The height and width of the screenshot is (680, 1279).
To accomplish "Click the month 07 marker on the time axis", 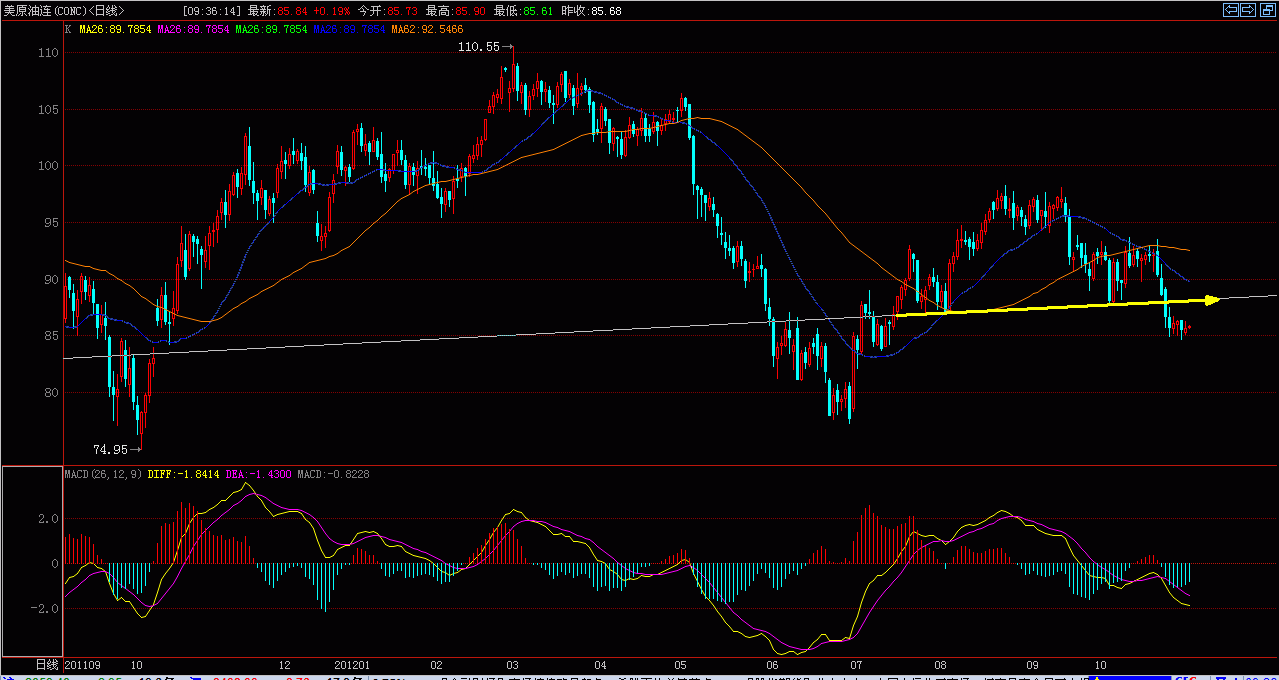I will coord(856,664).
